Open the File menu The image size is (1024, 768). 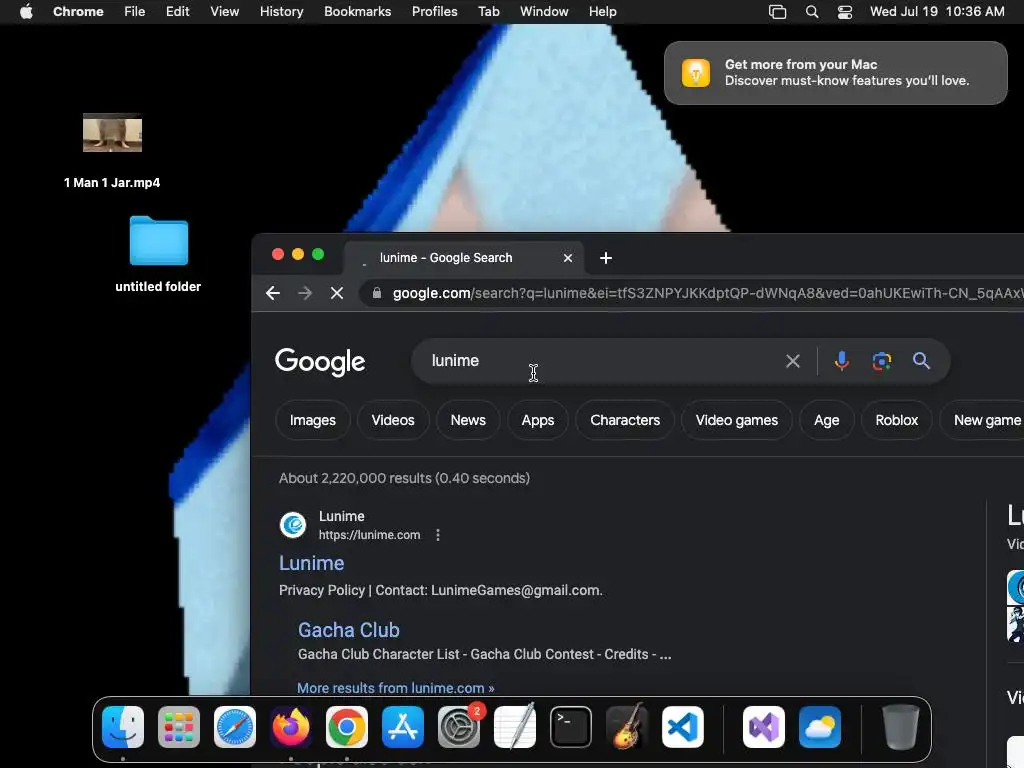pyautogui.click(x=135, y=12)
